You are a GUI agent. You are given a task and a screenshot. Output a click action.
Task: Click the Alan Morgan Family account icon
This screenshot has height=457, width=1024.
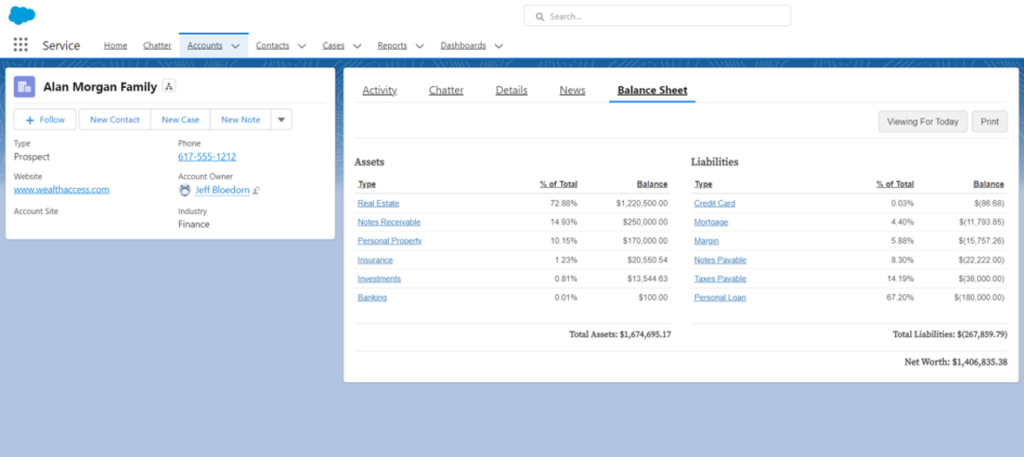point(24,87)
